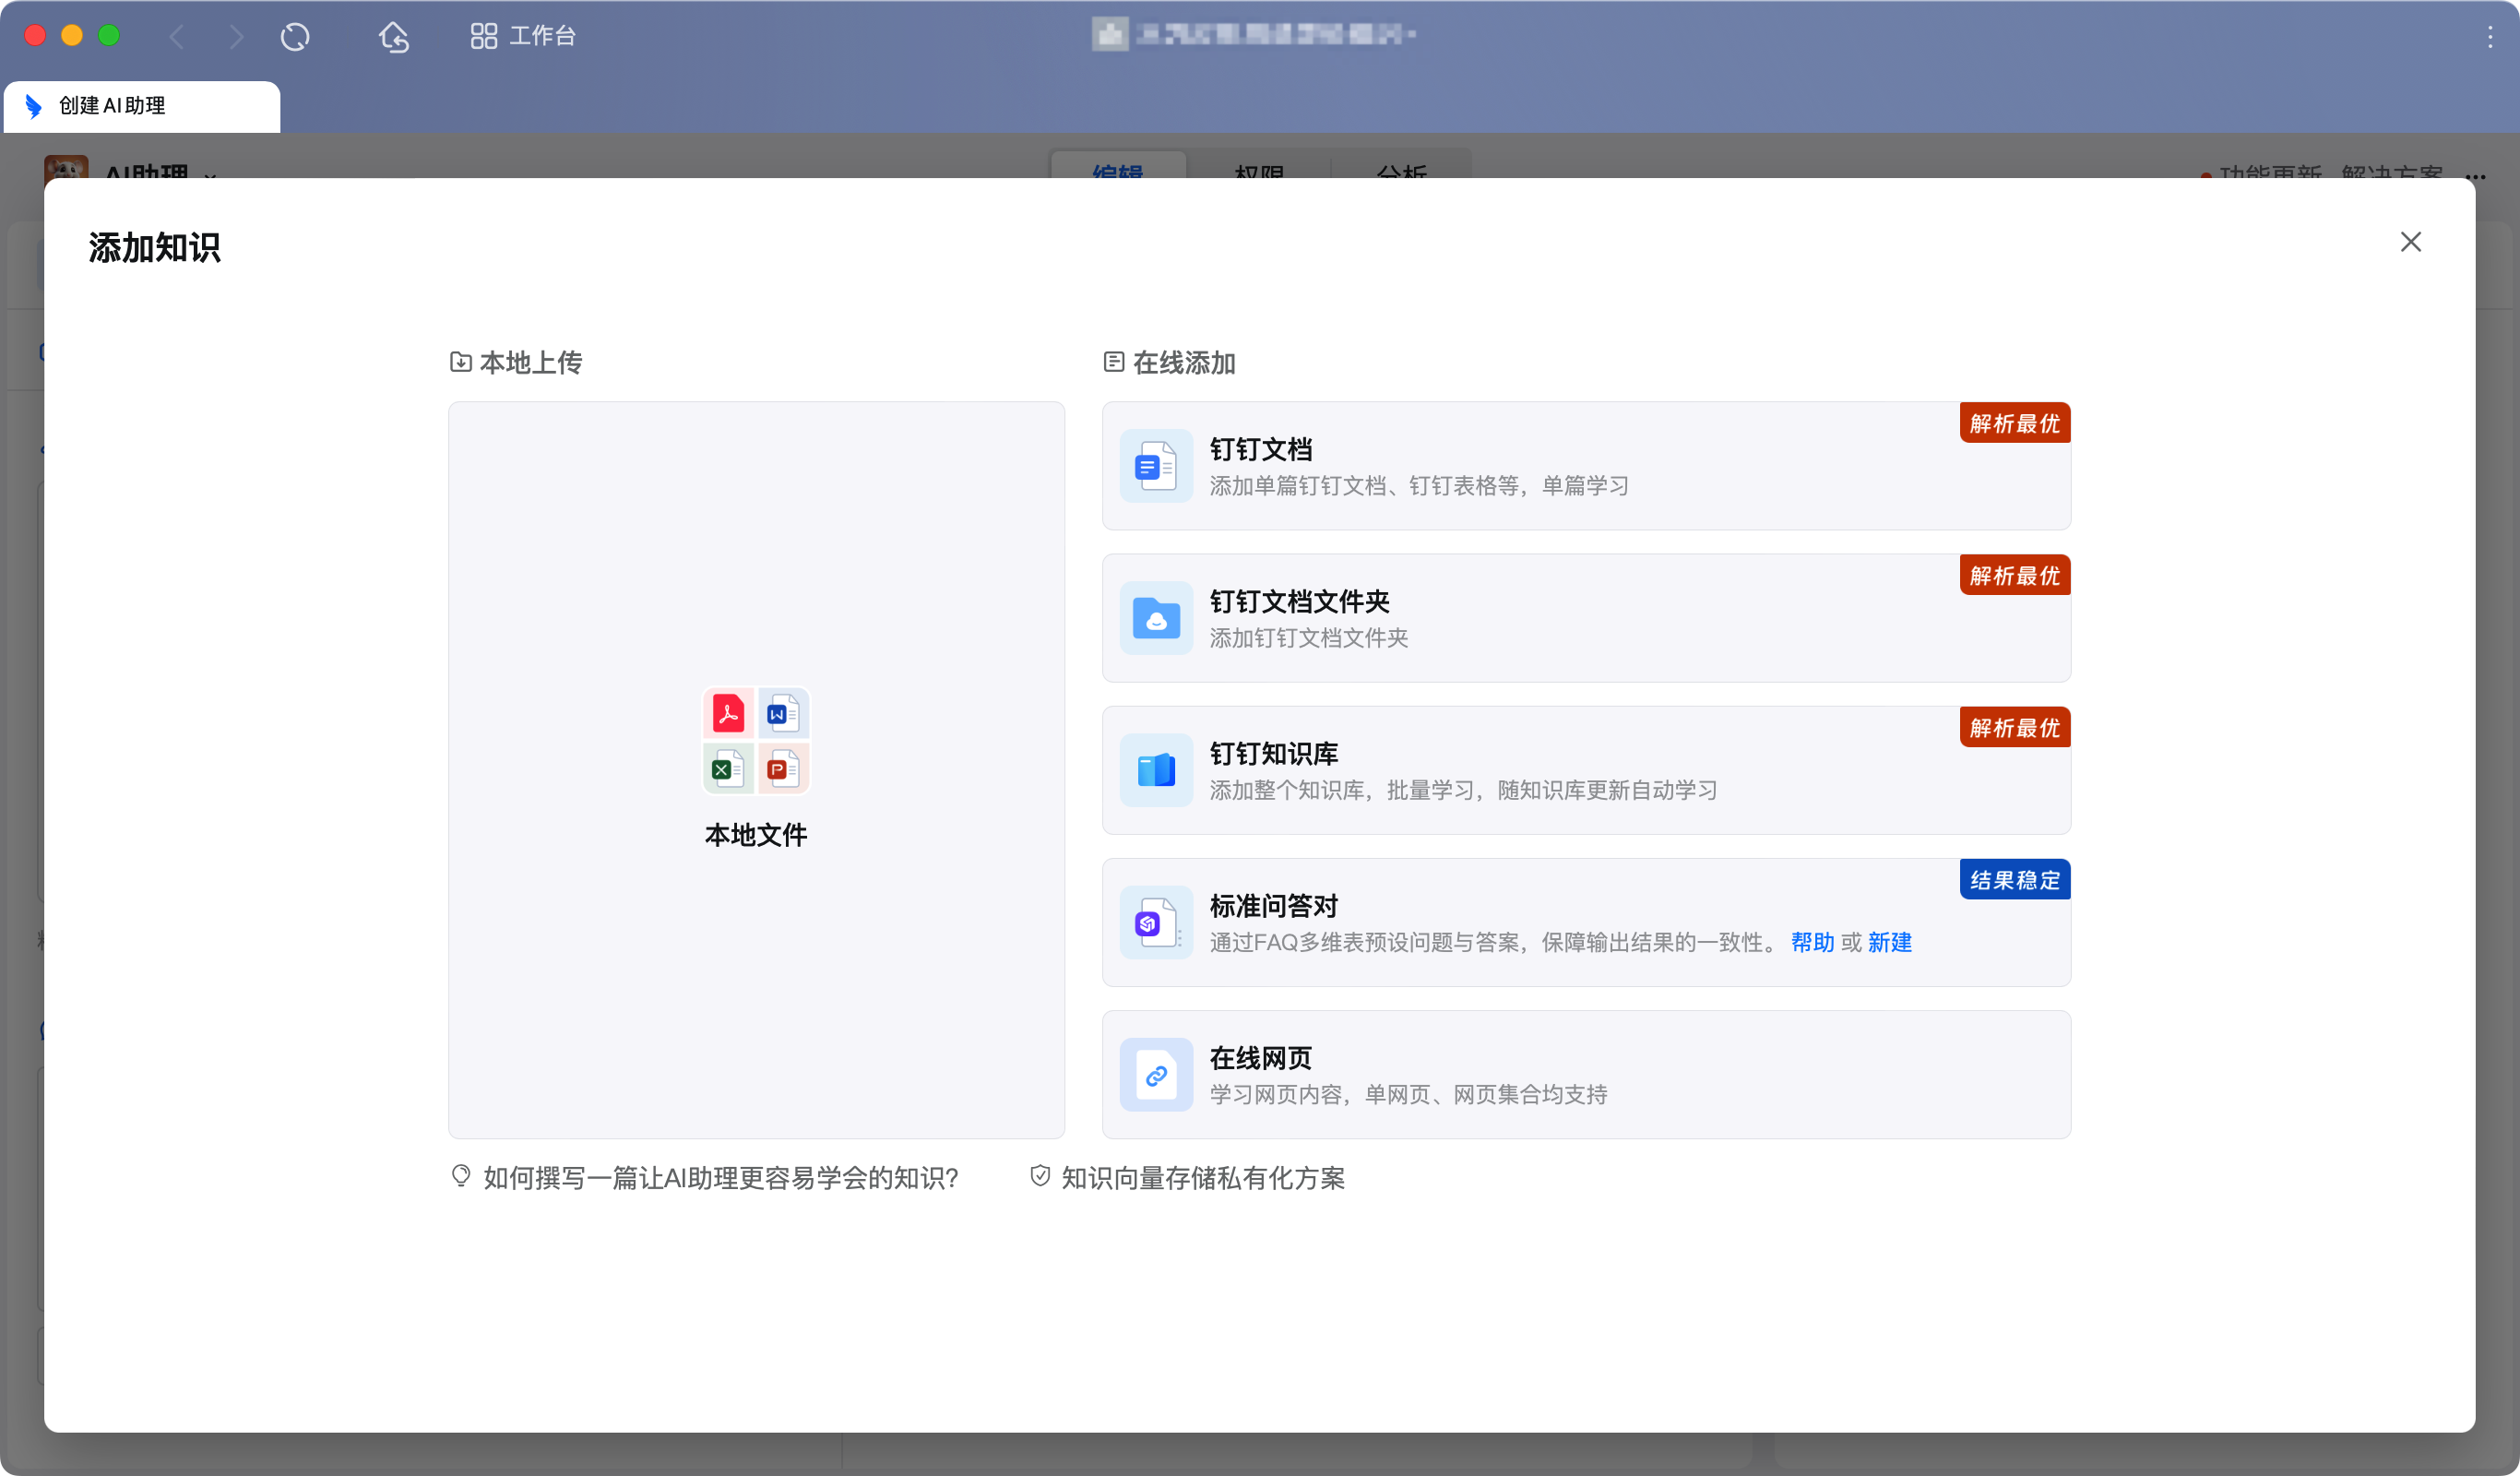Viewport: 2520px width, 1476px height.
Task: Click the 解析最优 badge on 钉钉文档
Action: (x=2014, y=423)
